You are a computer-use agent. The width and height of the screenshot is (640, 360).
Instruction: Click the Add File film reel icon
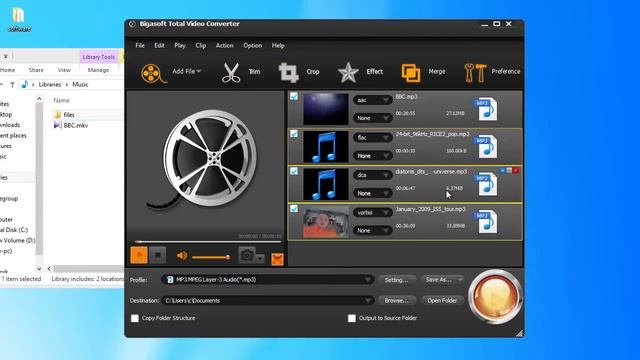(153, 73)
